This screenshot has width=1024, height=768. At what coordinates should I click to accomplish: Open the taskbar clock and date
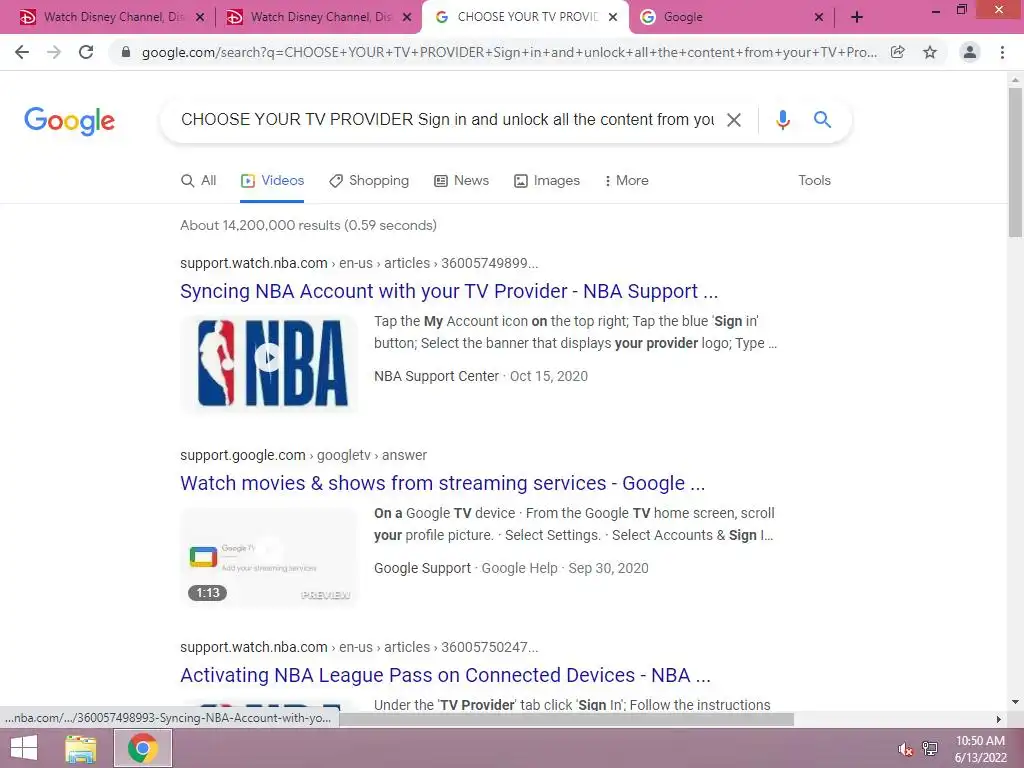[980, 749]
